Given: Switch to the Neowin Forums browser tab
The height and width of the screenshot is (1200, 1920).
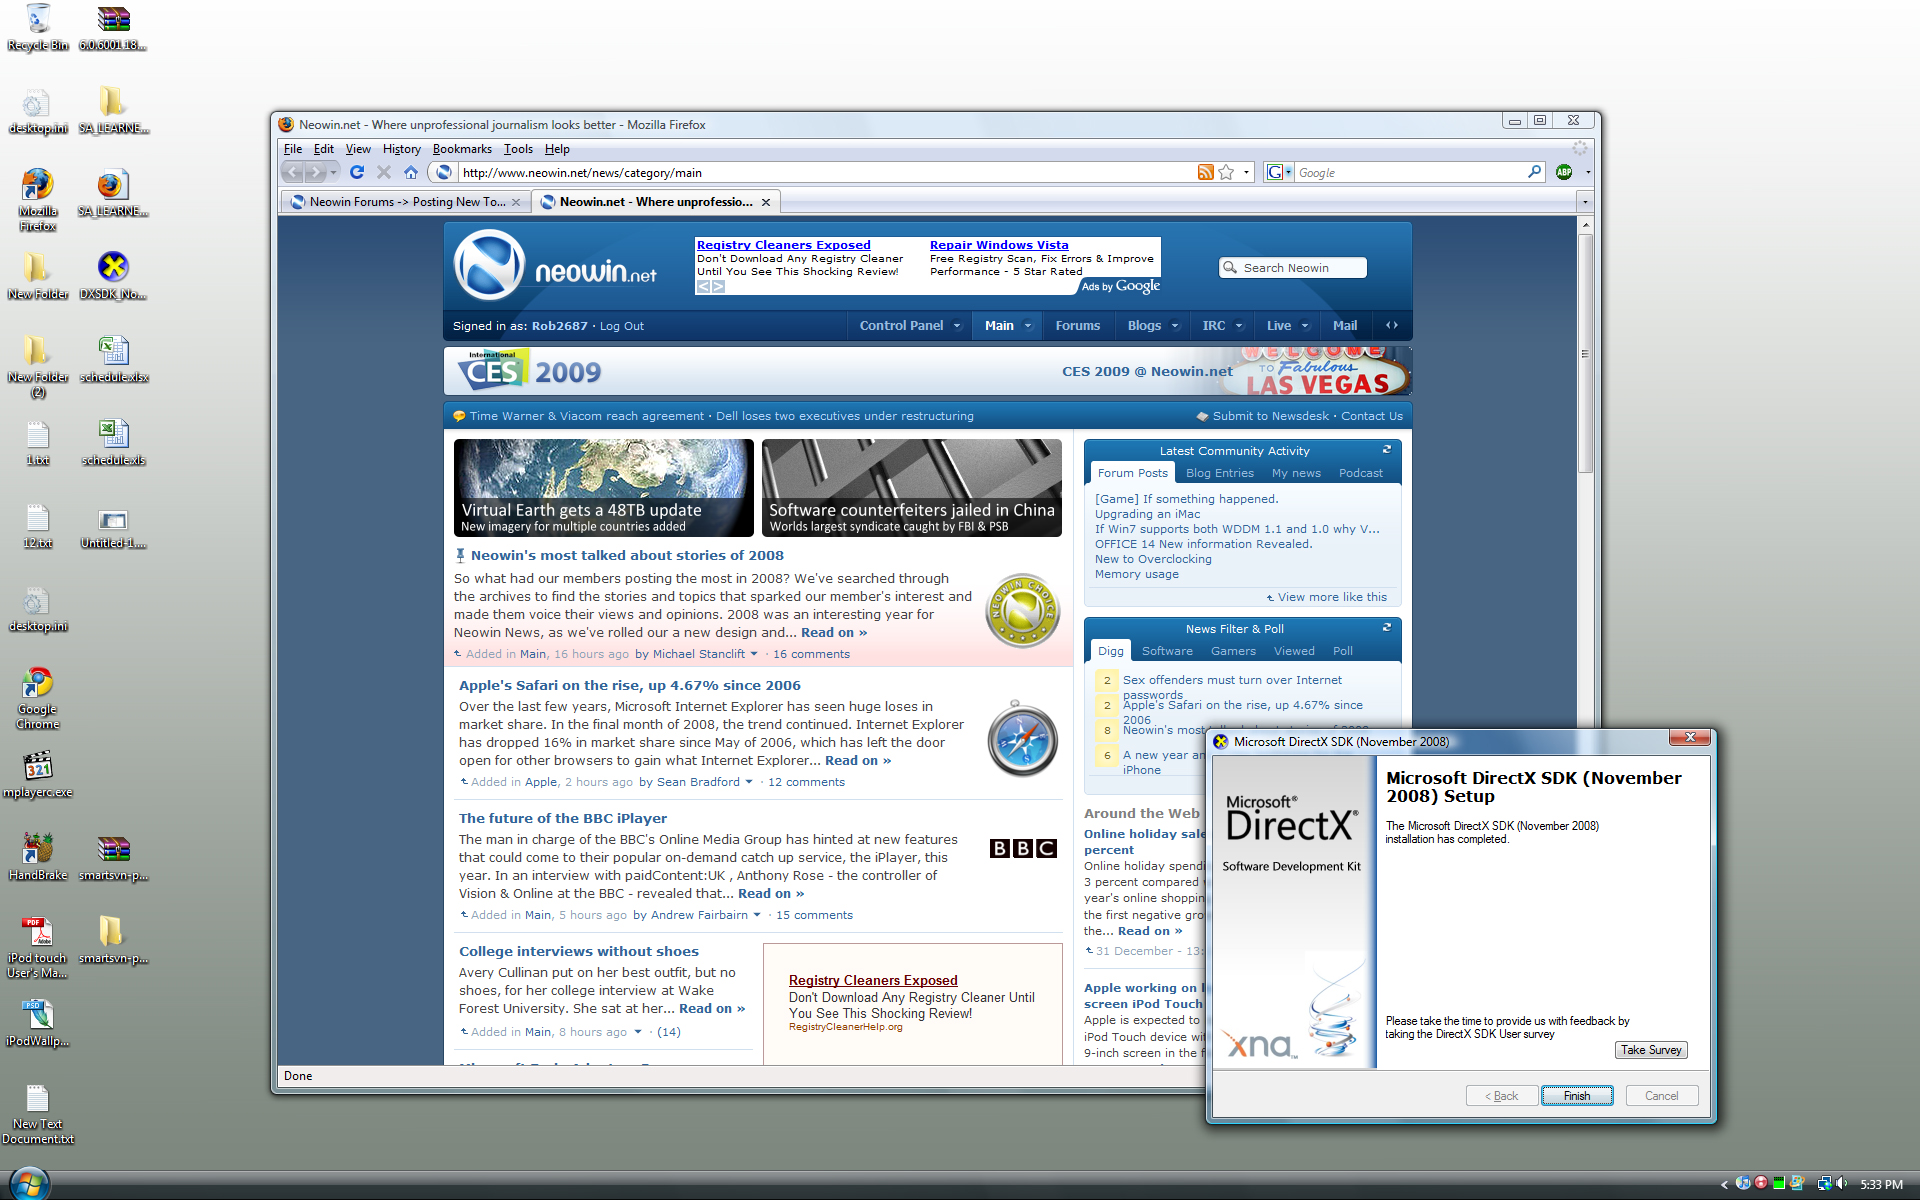Looking at the screenshot, I should pyautogui.click(x=400, y=201).
